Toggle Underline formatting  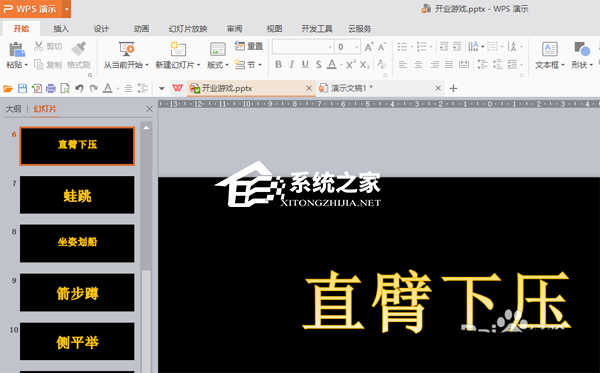(305, 65)
